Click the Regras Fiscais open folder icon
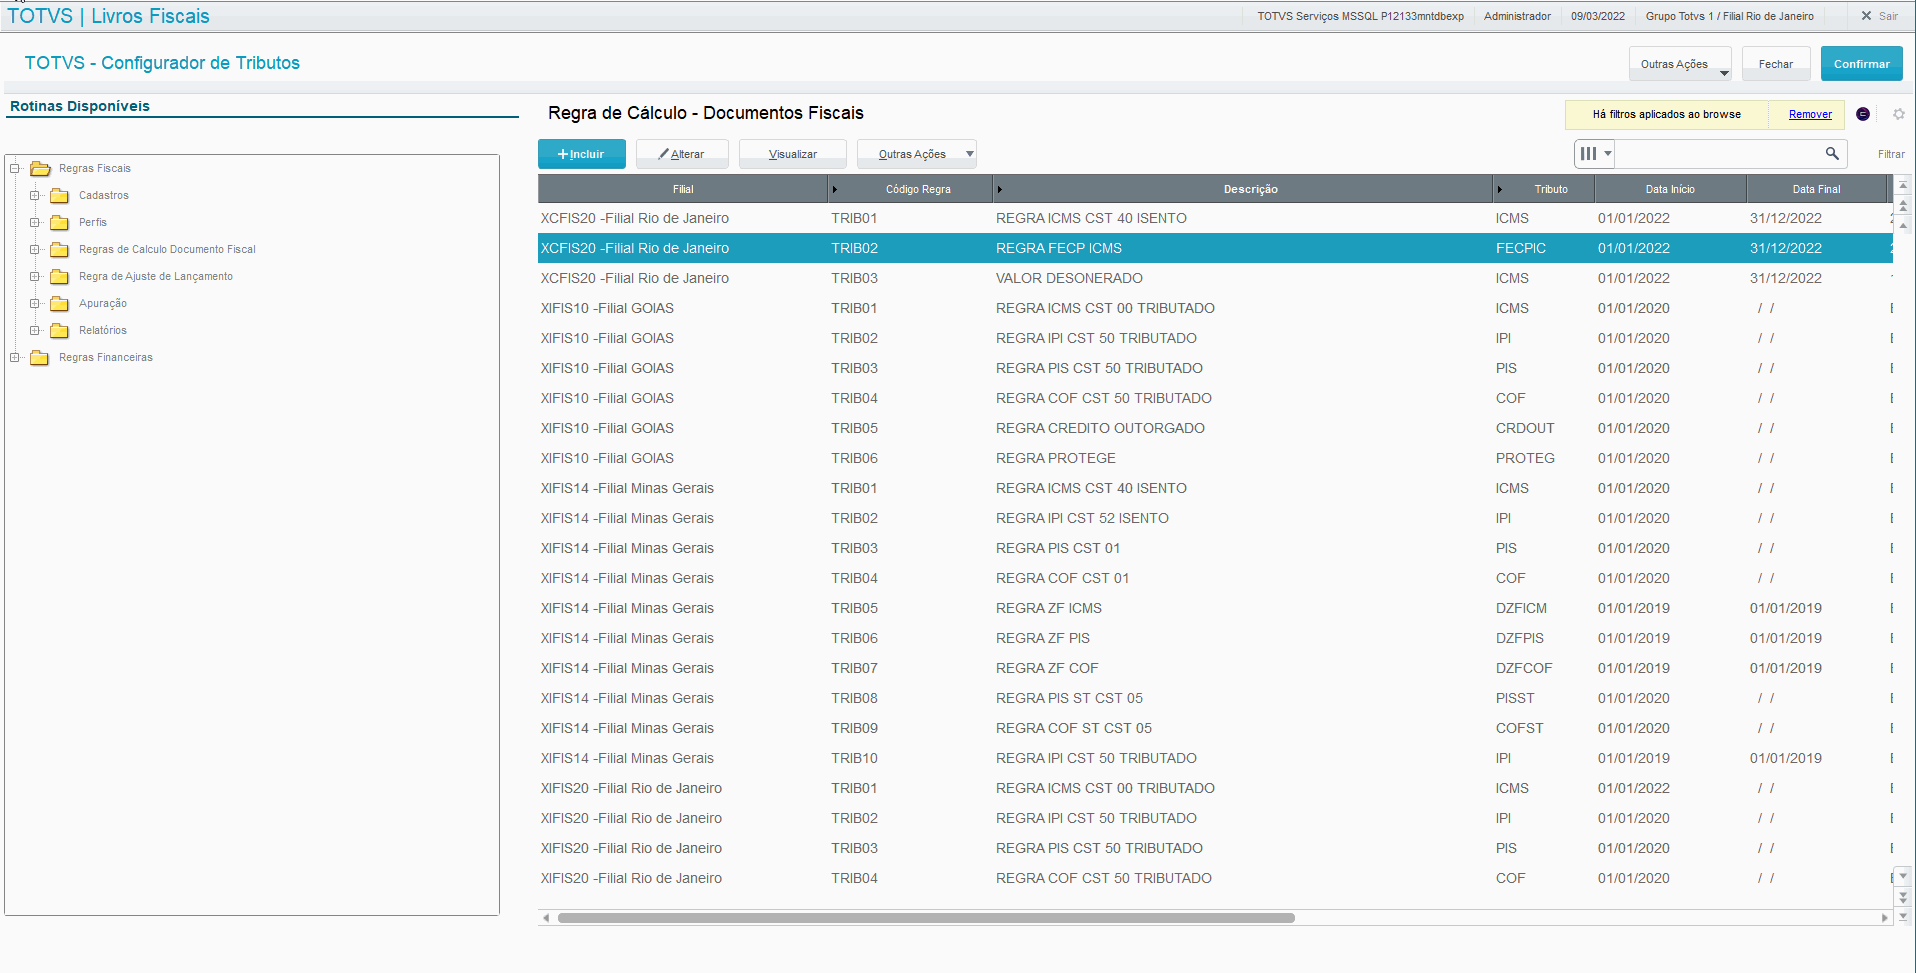 tap(40, 168)
